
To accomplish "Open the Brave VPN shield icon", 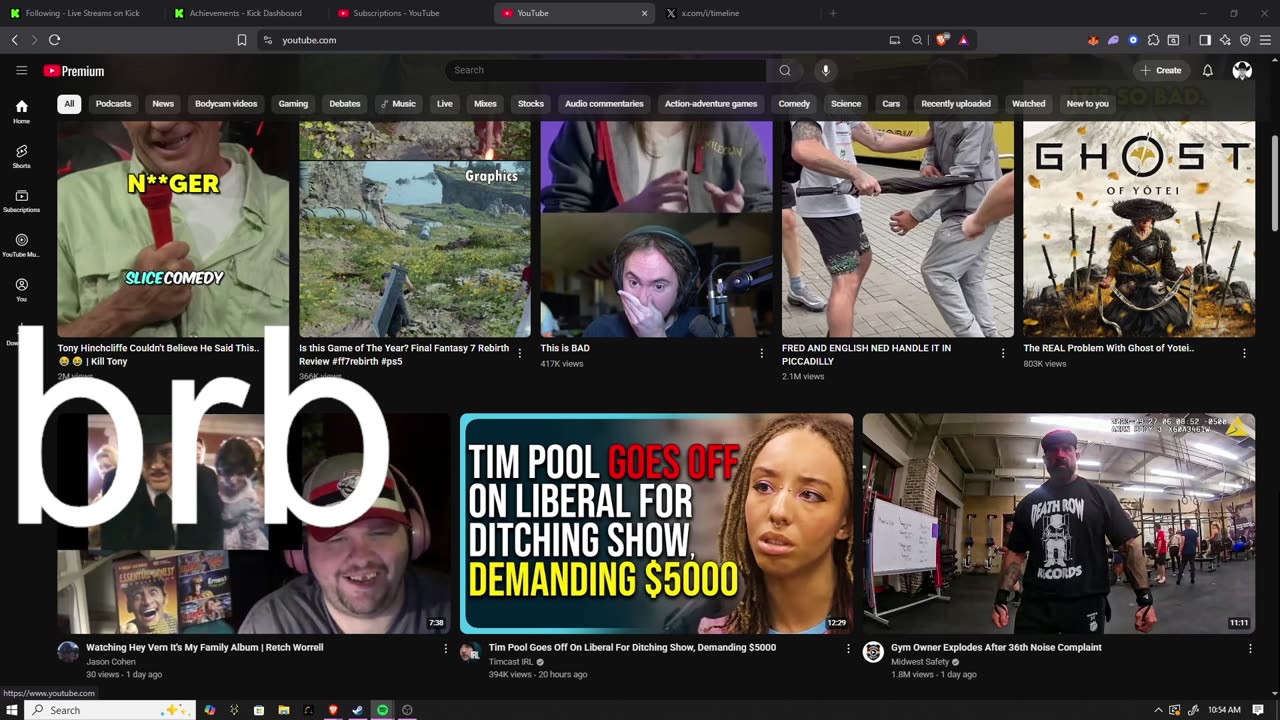I will (1245, 40).
